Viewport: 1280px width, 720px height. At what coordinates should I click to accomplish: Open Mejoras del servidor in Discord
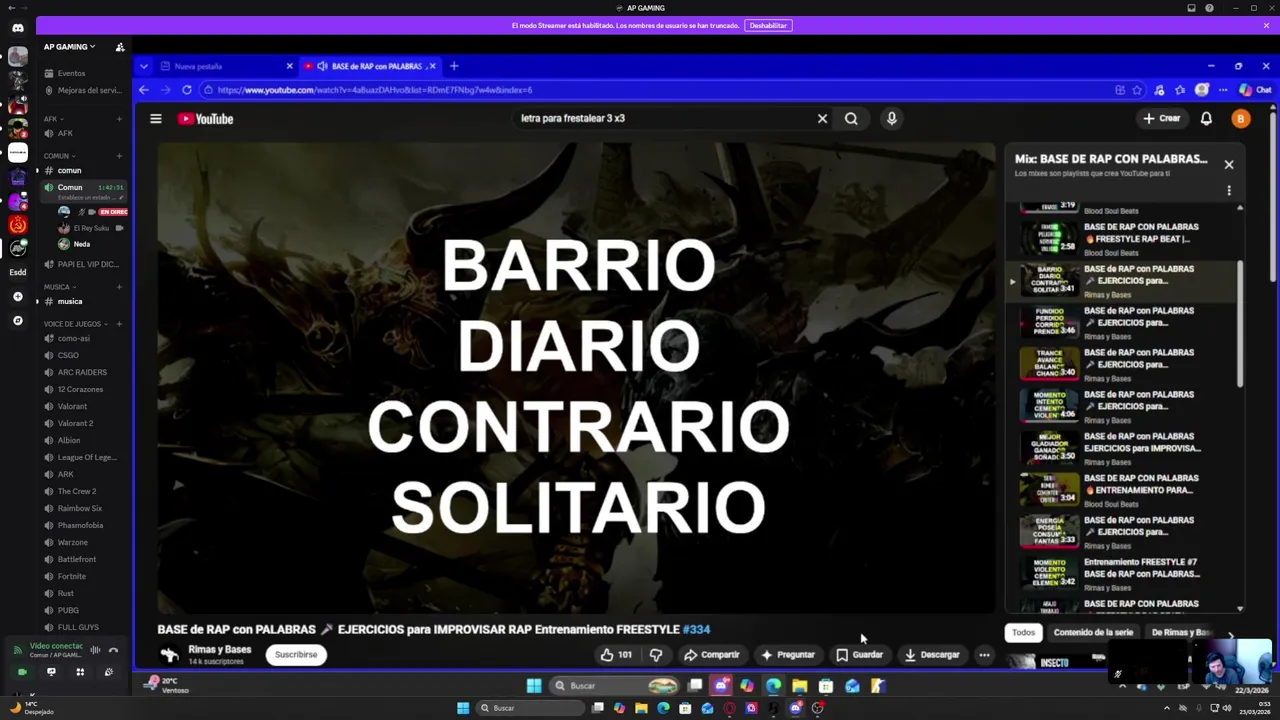click(83, 90)
